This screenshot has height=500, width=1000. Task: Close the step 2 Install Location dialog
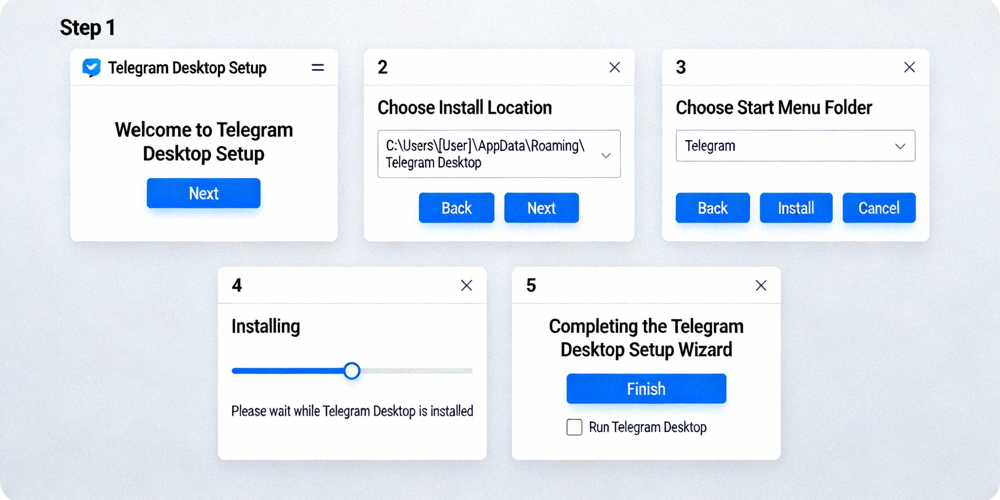(x=614, y=68)
